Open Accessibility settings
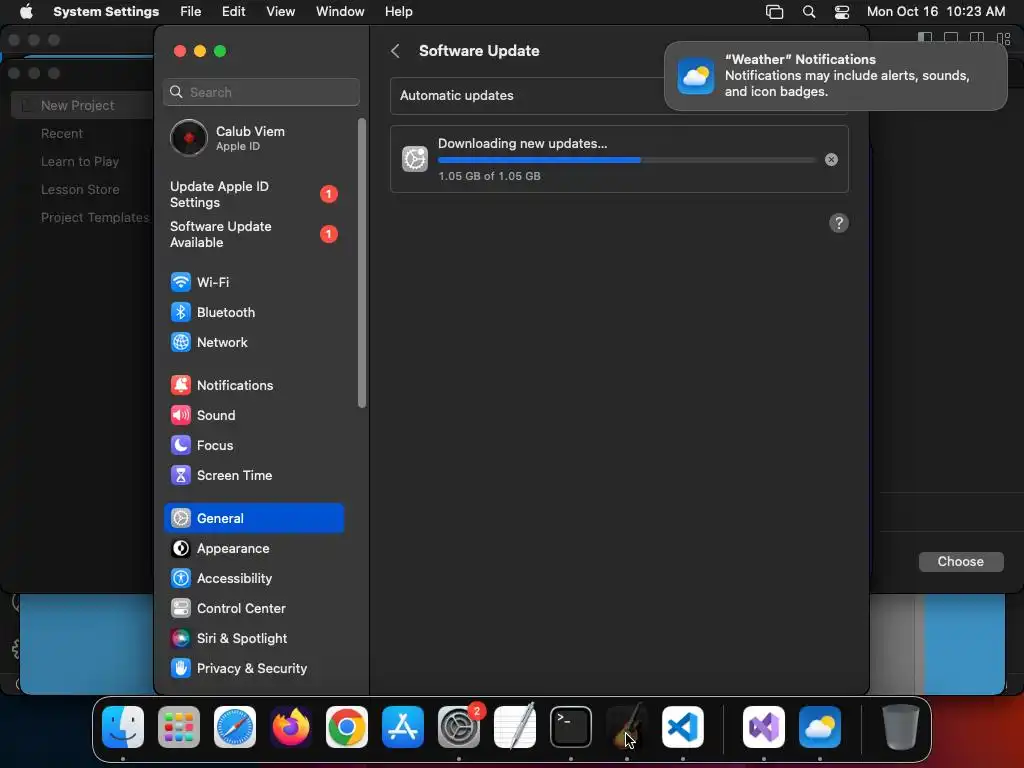Image resolution: width=1024 pixels, height=768 pixels. point(253,579)
